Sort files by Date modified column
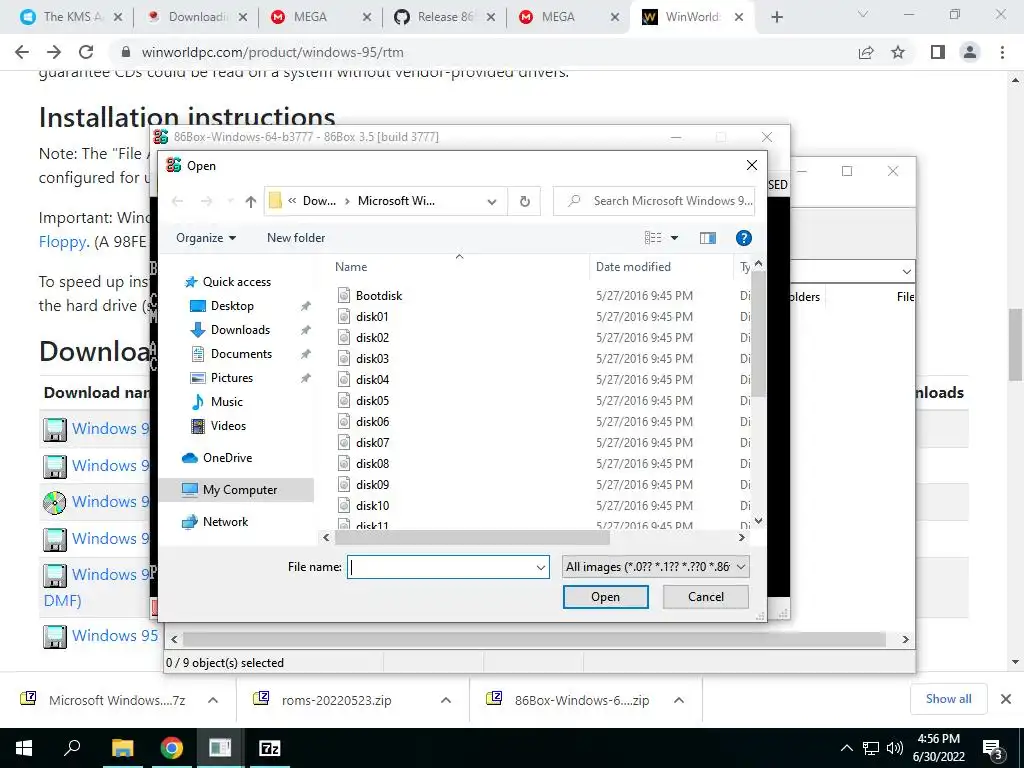Image resolution: width=1024 pixels, height=768 pixels. click(633, 266)
